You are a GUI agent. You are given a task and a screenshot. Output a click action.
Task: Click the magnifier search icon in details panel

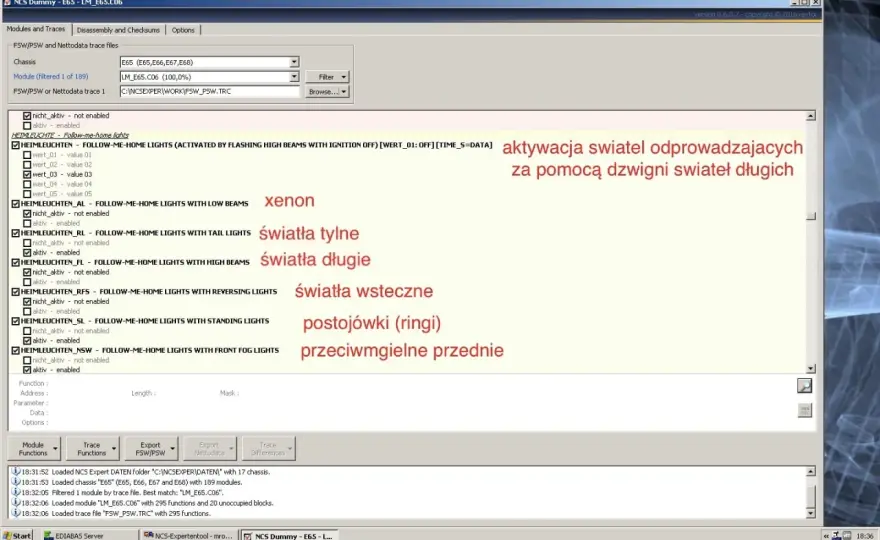[804, 386]
